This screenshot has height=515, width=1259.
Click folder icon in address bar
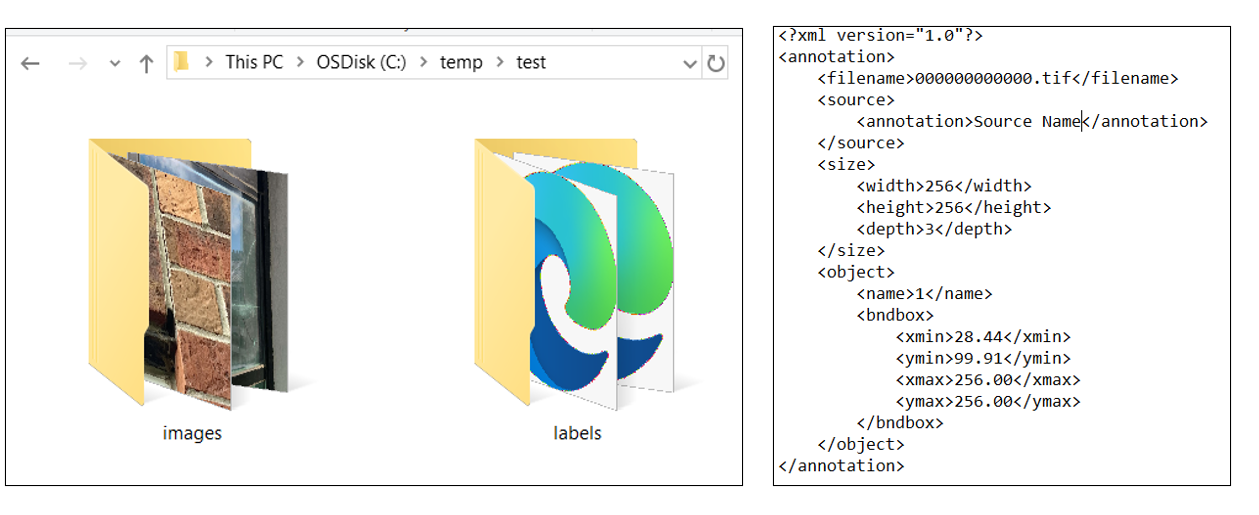pos(181,62)
